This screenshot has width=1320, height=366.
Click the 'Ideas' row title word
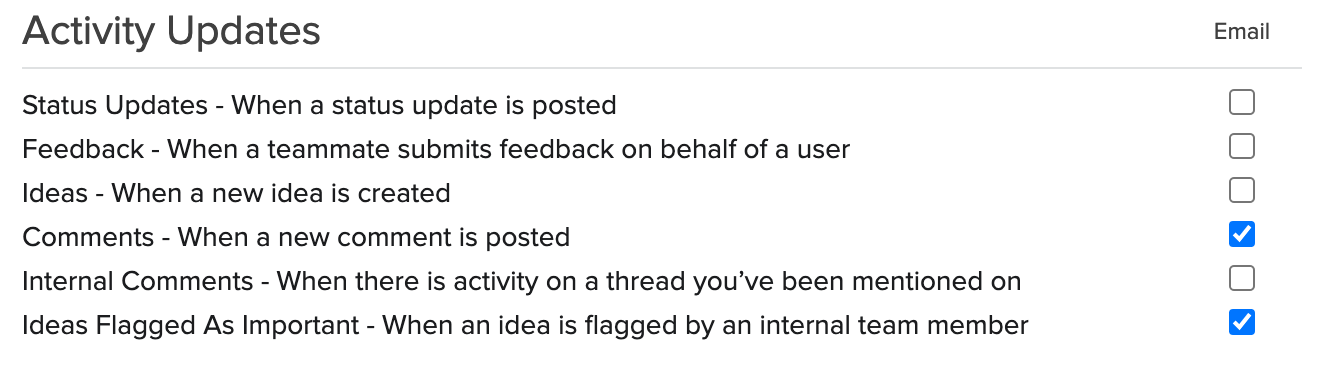pyautogui.click(x=54, y=193)
